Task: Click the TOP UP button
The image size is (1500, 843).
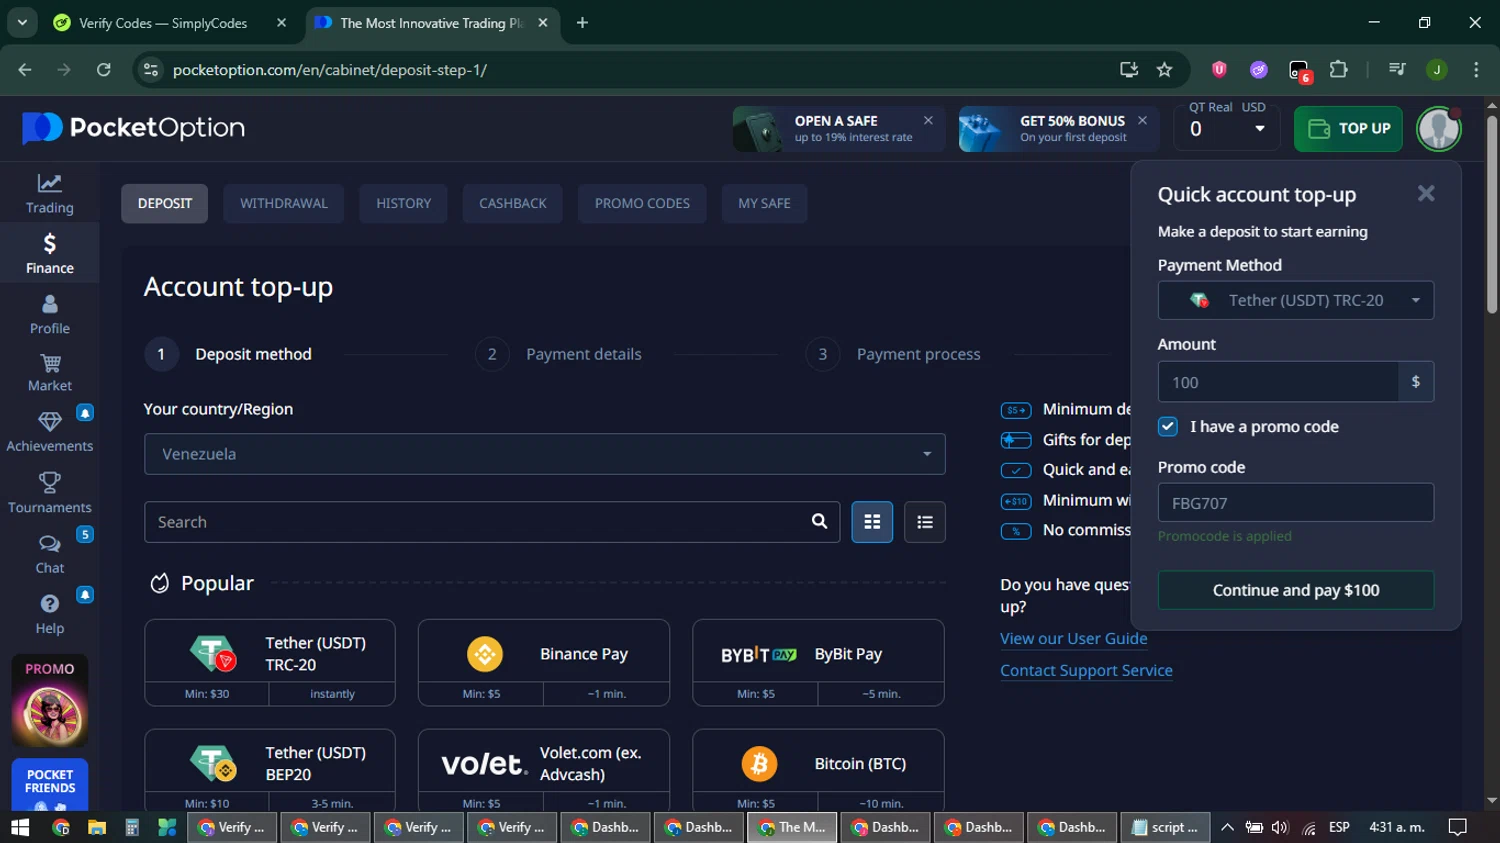Action: click(x=1348, y=128)
